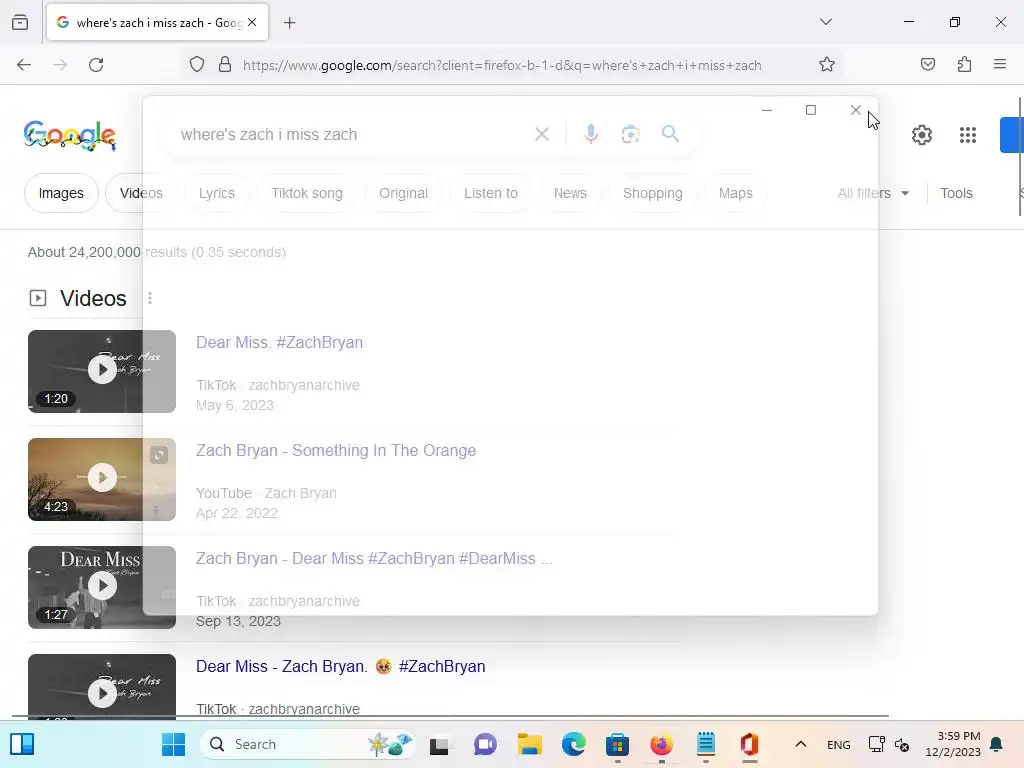Open search Tools options
Image resolution: width=1024 pixels, height=768 pixels.
click(956, 193)
